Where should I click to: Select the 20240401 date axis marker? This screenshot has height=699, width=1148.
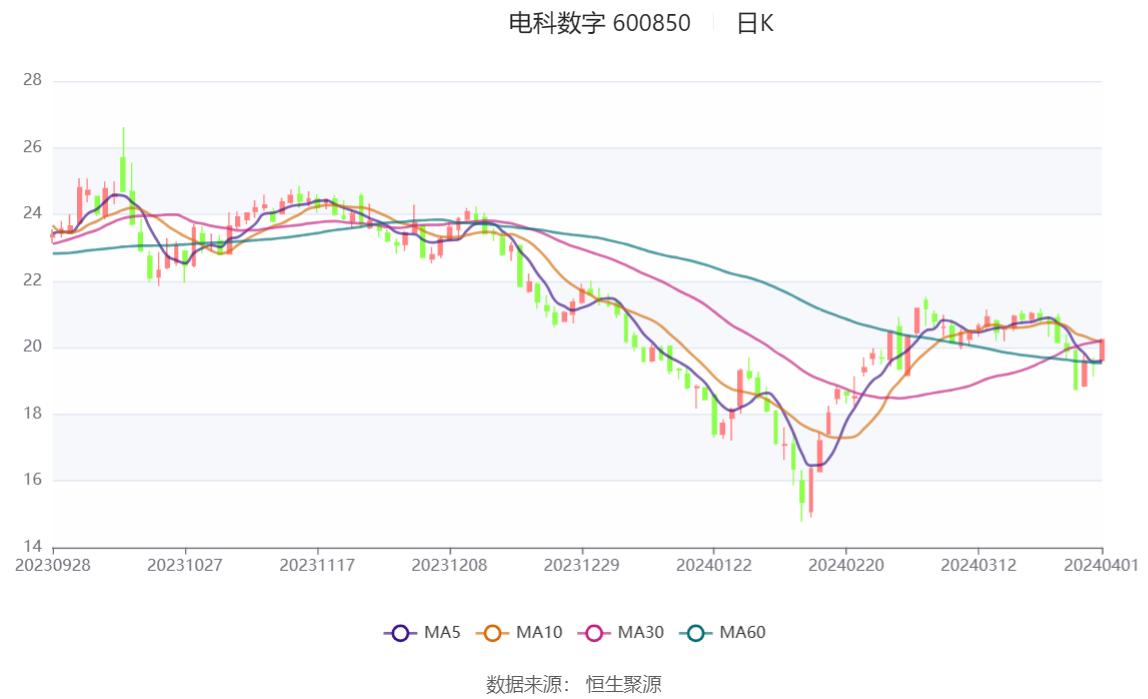(x=1101, y=565)
